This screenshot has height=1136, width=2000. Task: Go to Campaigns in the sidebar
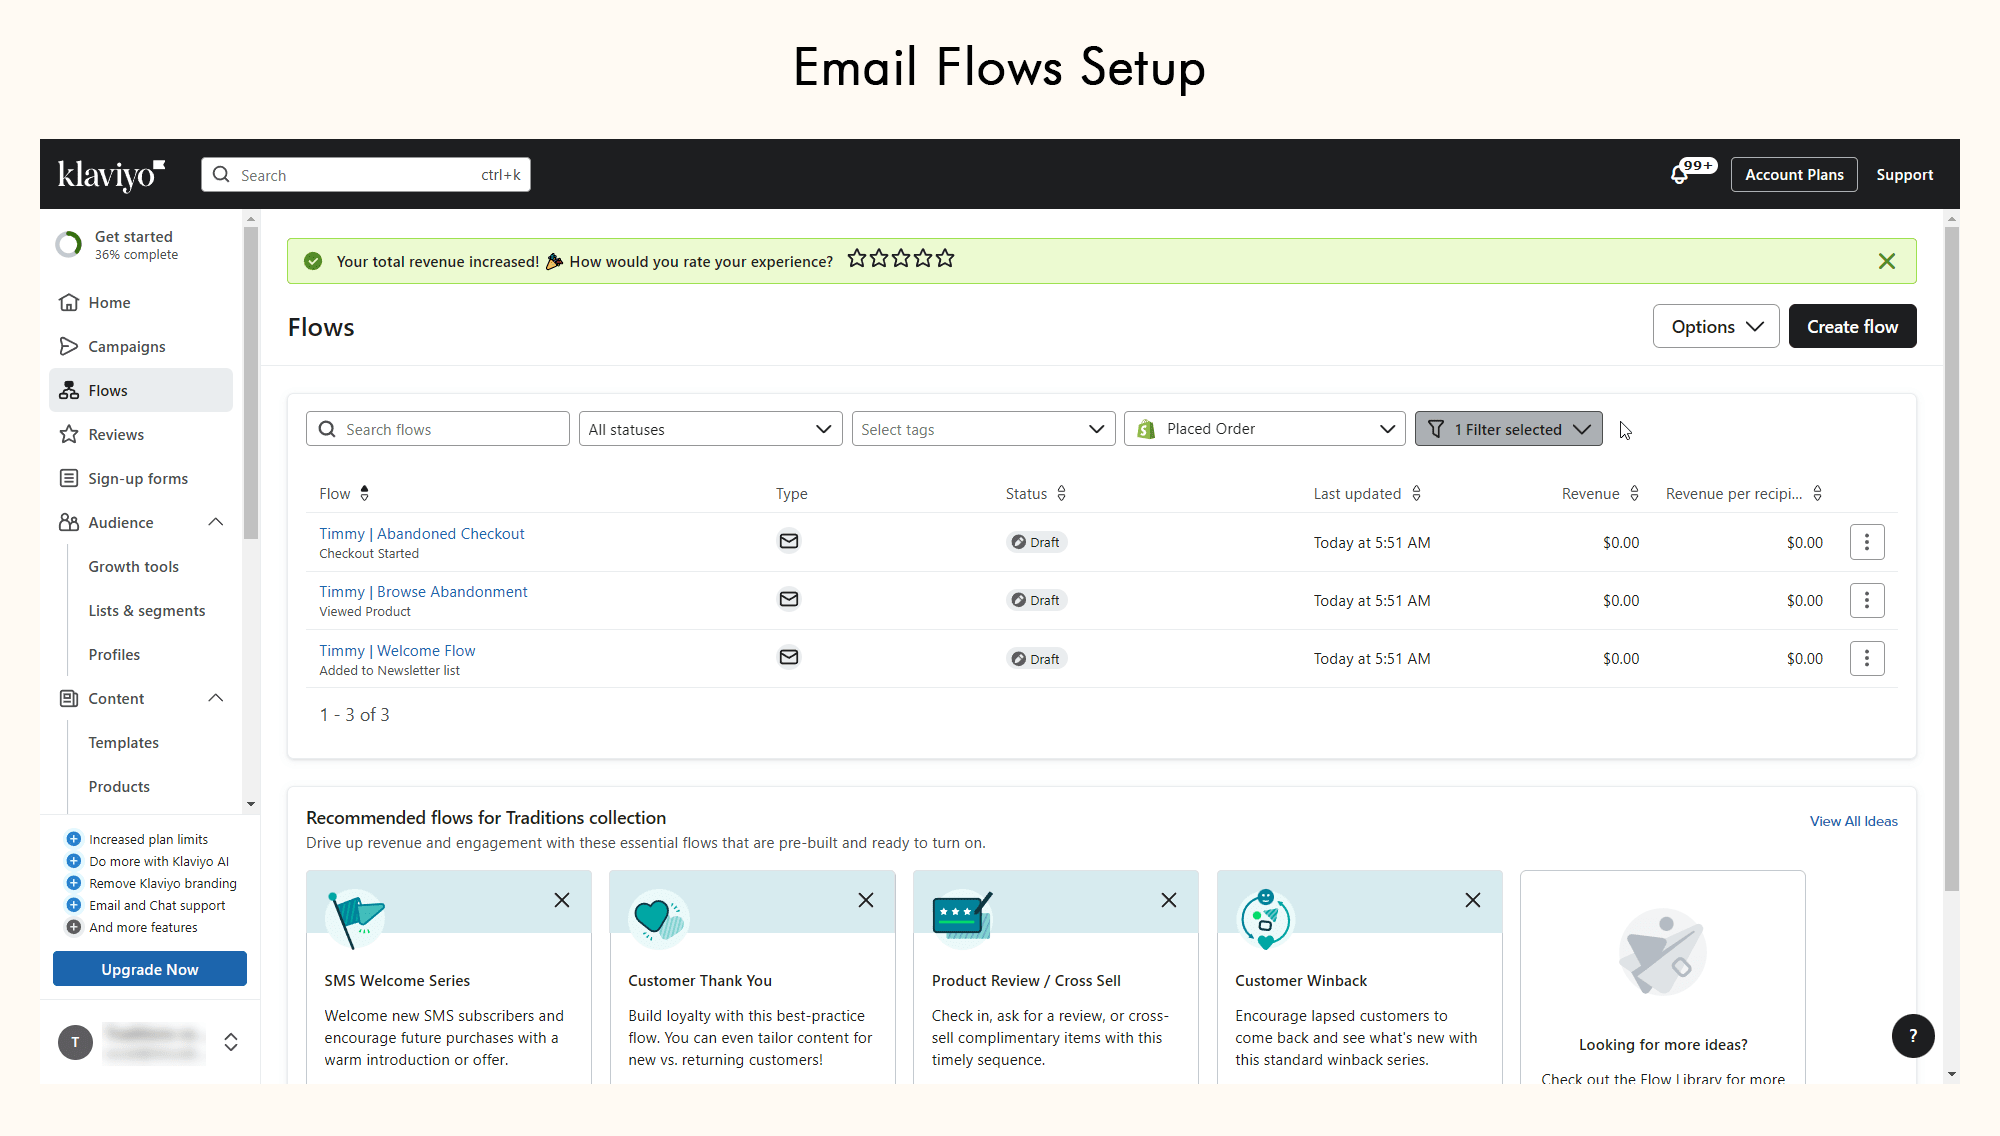(x=127, y=346)
